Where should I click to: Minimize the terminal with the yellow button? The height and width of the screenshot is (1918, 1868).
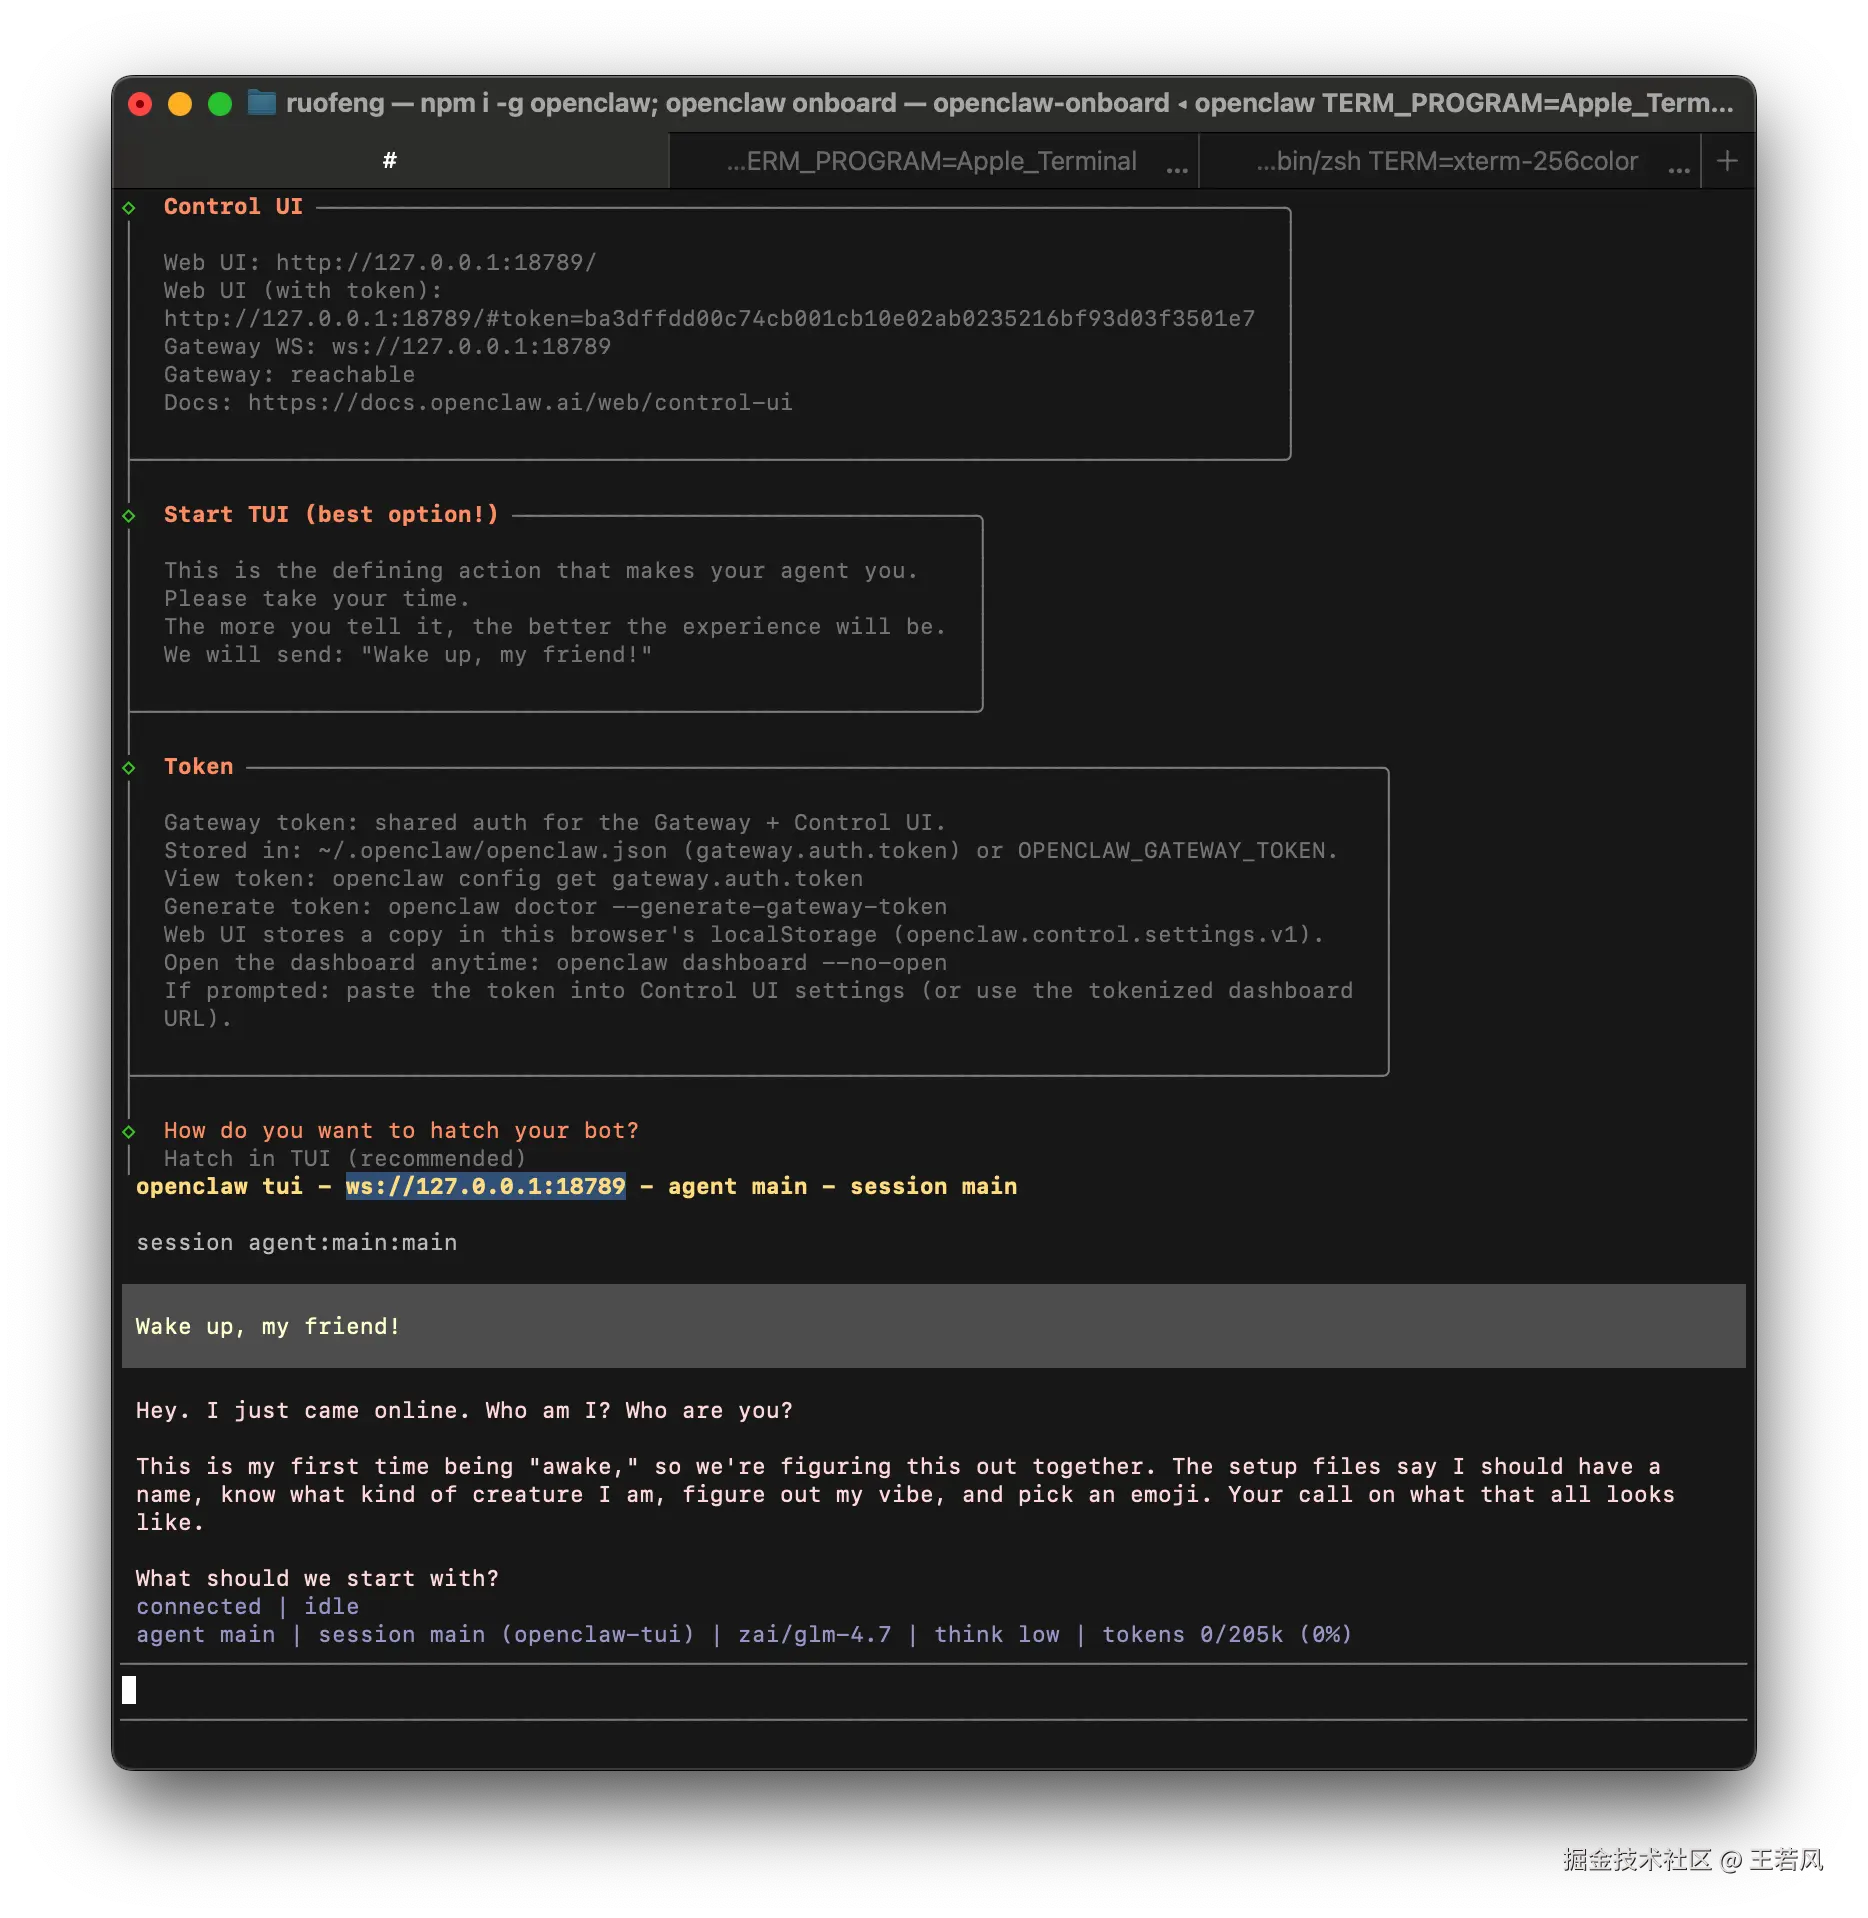click(x=180, y=104)
